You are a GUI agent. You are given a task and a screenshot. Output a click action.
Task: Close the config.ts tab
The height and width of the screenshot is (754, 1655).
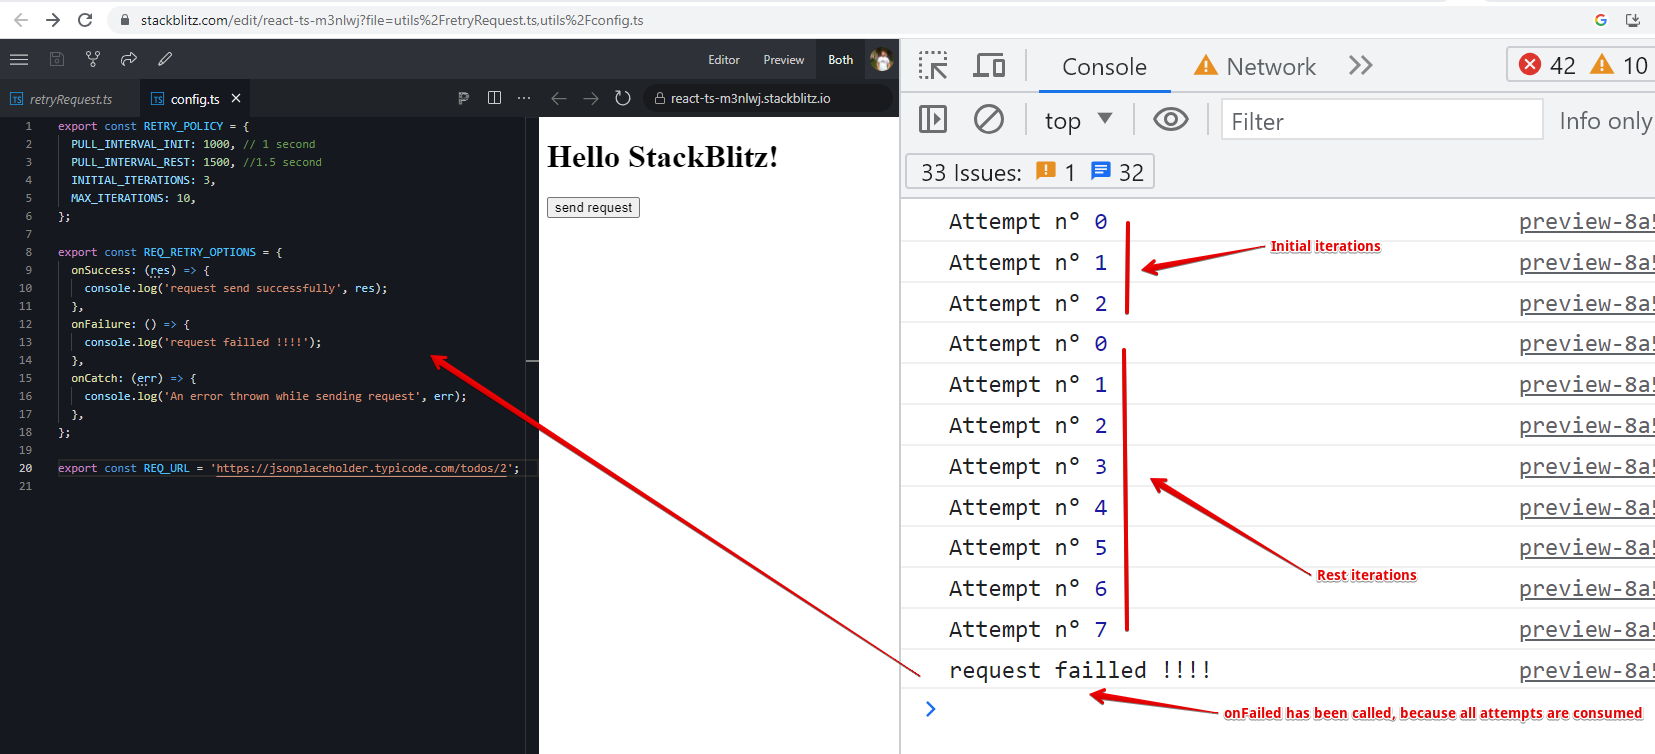pos(236,98)
